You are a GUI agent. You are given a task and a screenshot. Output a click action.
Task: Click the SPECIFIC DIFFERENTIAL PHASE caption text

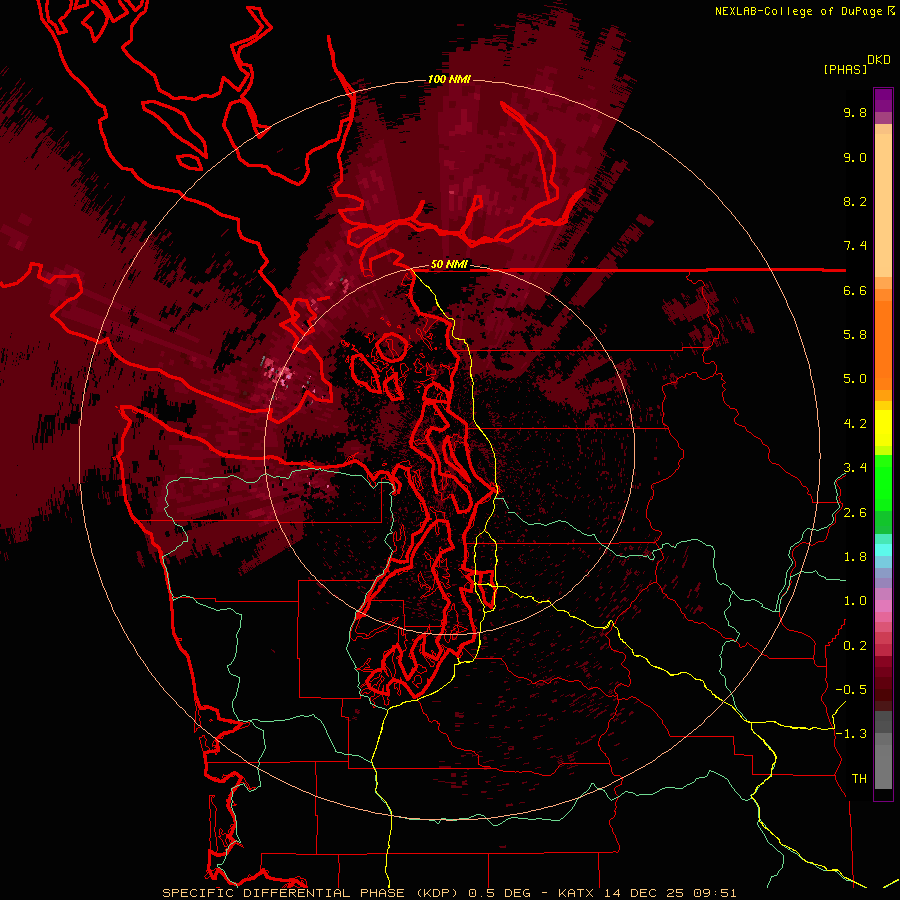click(x=283, y=893)
